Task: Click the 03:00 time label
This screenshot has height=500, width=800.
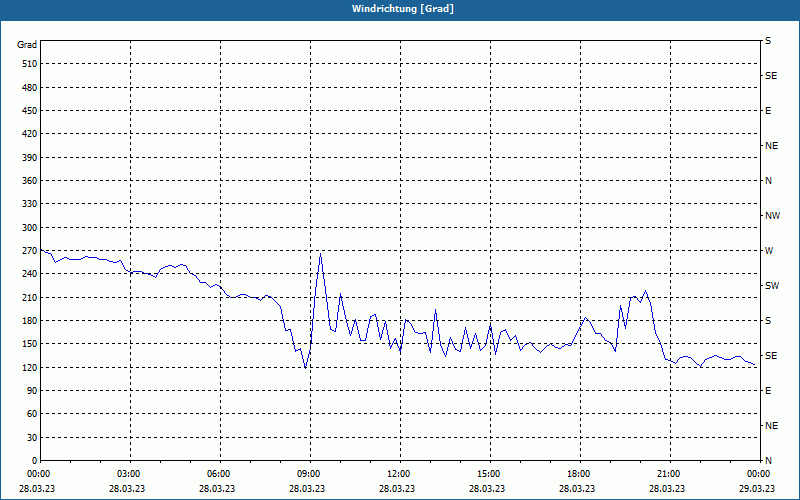Action: pos(130,474)
